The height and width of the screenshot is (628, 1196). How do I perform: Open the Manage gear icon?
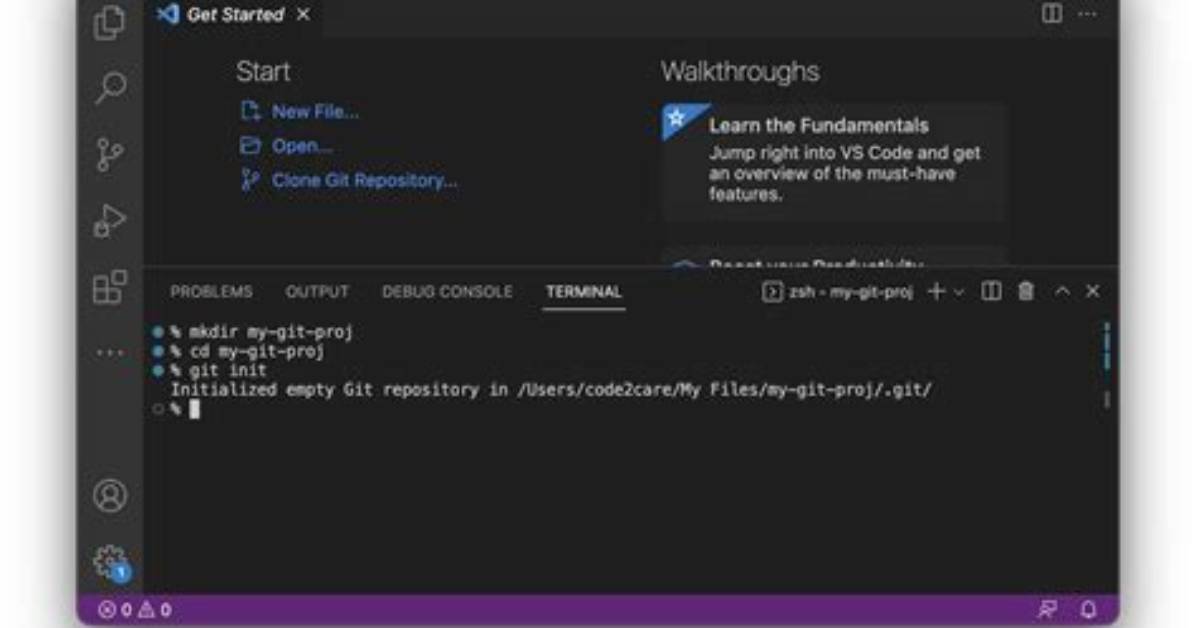(x=111, y=563)
